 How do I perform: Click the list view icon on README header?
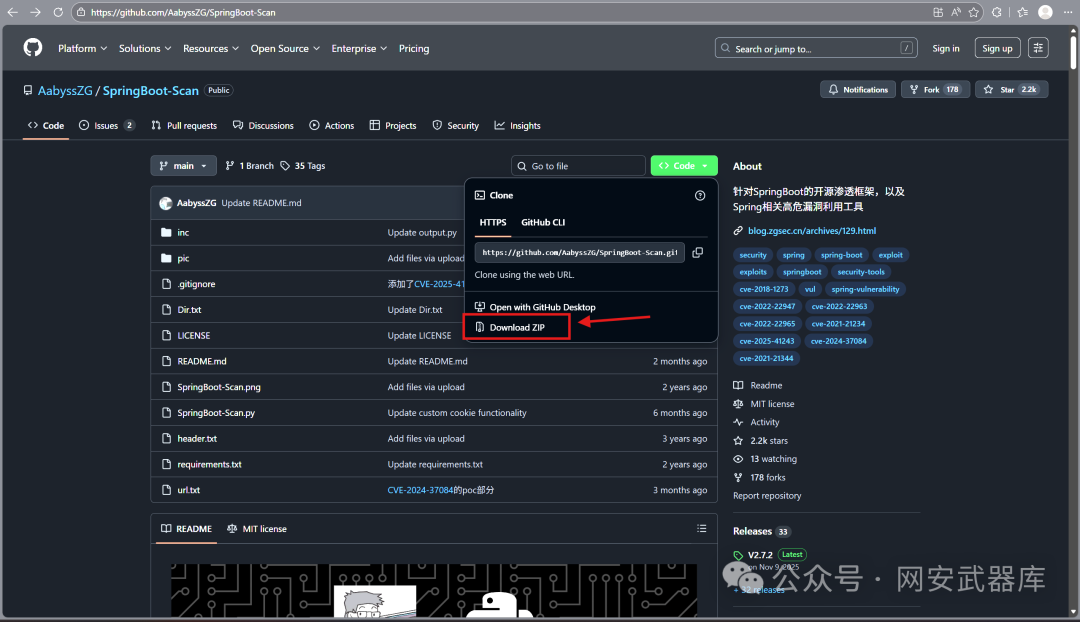pos(701,528)
